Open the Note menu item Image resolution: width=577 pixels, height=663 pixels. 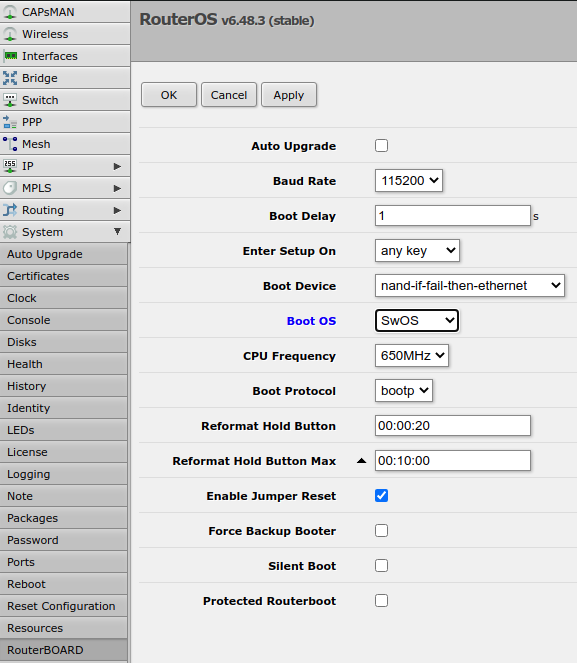click(x=63, y=496)
